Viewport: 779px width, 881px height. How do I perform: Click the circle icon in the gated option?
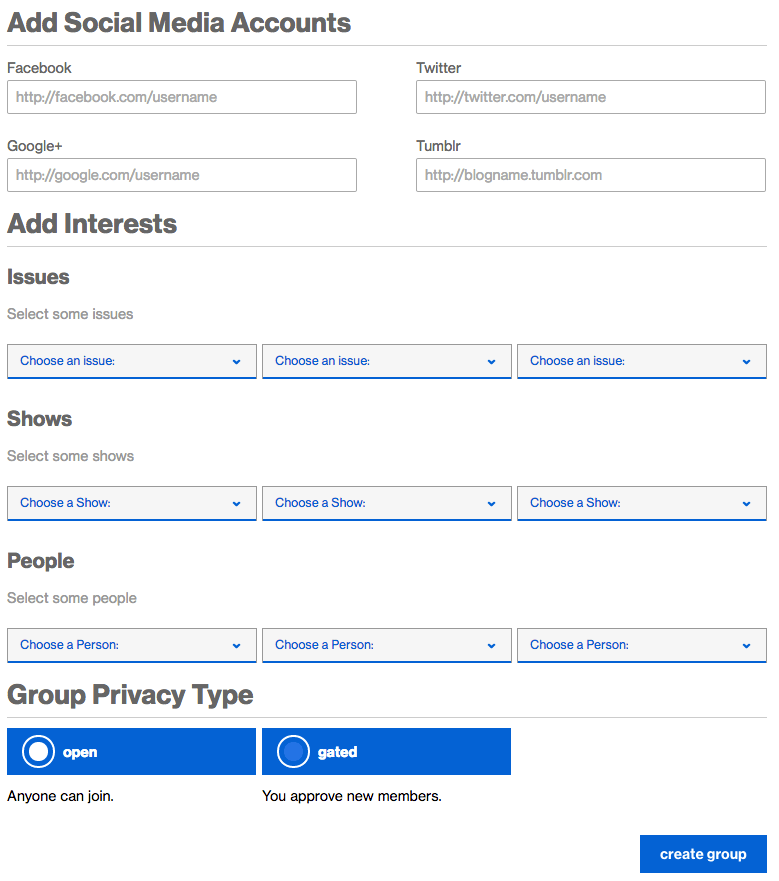pyautogui.click(x=293, y=751)
